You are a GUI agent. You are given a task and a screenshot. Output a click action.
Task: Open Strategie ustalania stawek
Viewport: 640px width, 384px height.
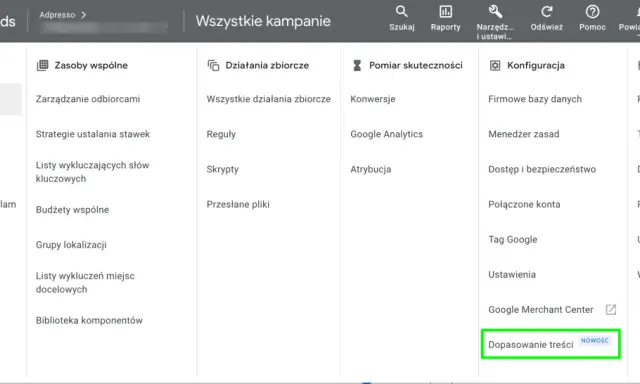pyautogui.click(x=93, y=134)
